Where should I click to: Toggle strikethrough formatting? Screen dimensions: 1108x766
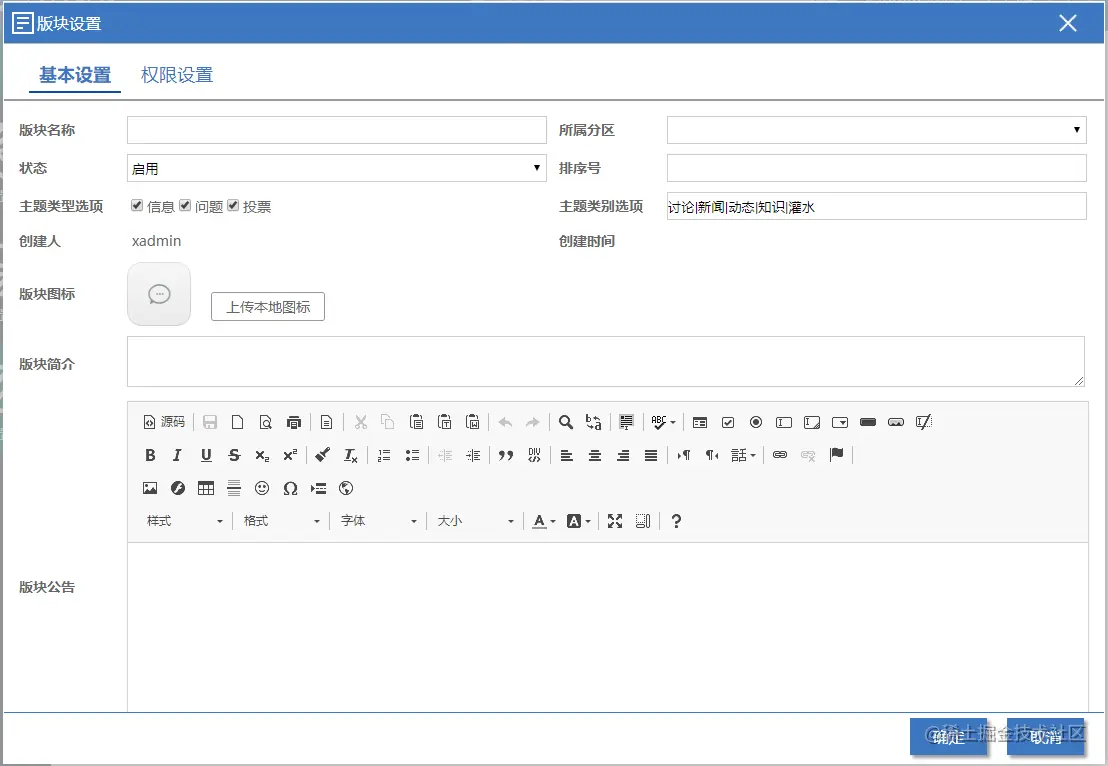click(x=234, y=455)
